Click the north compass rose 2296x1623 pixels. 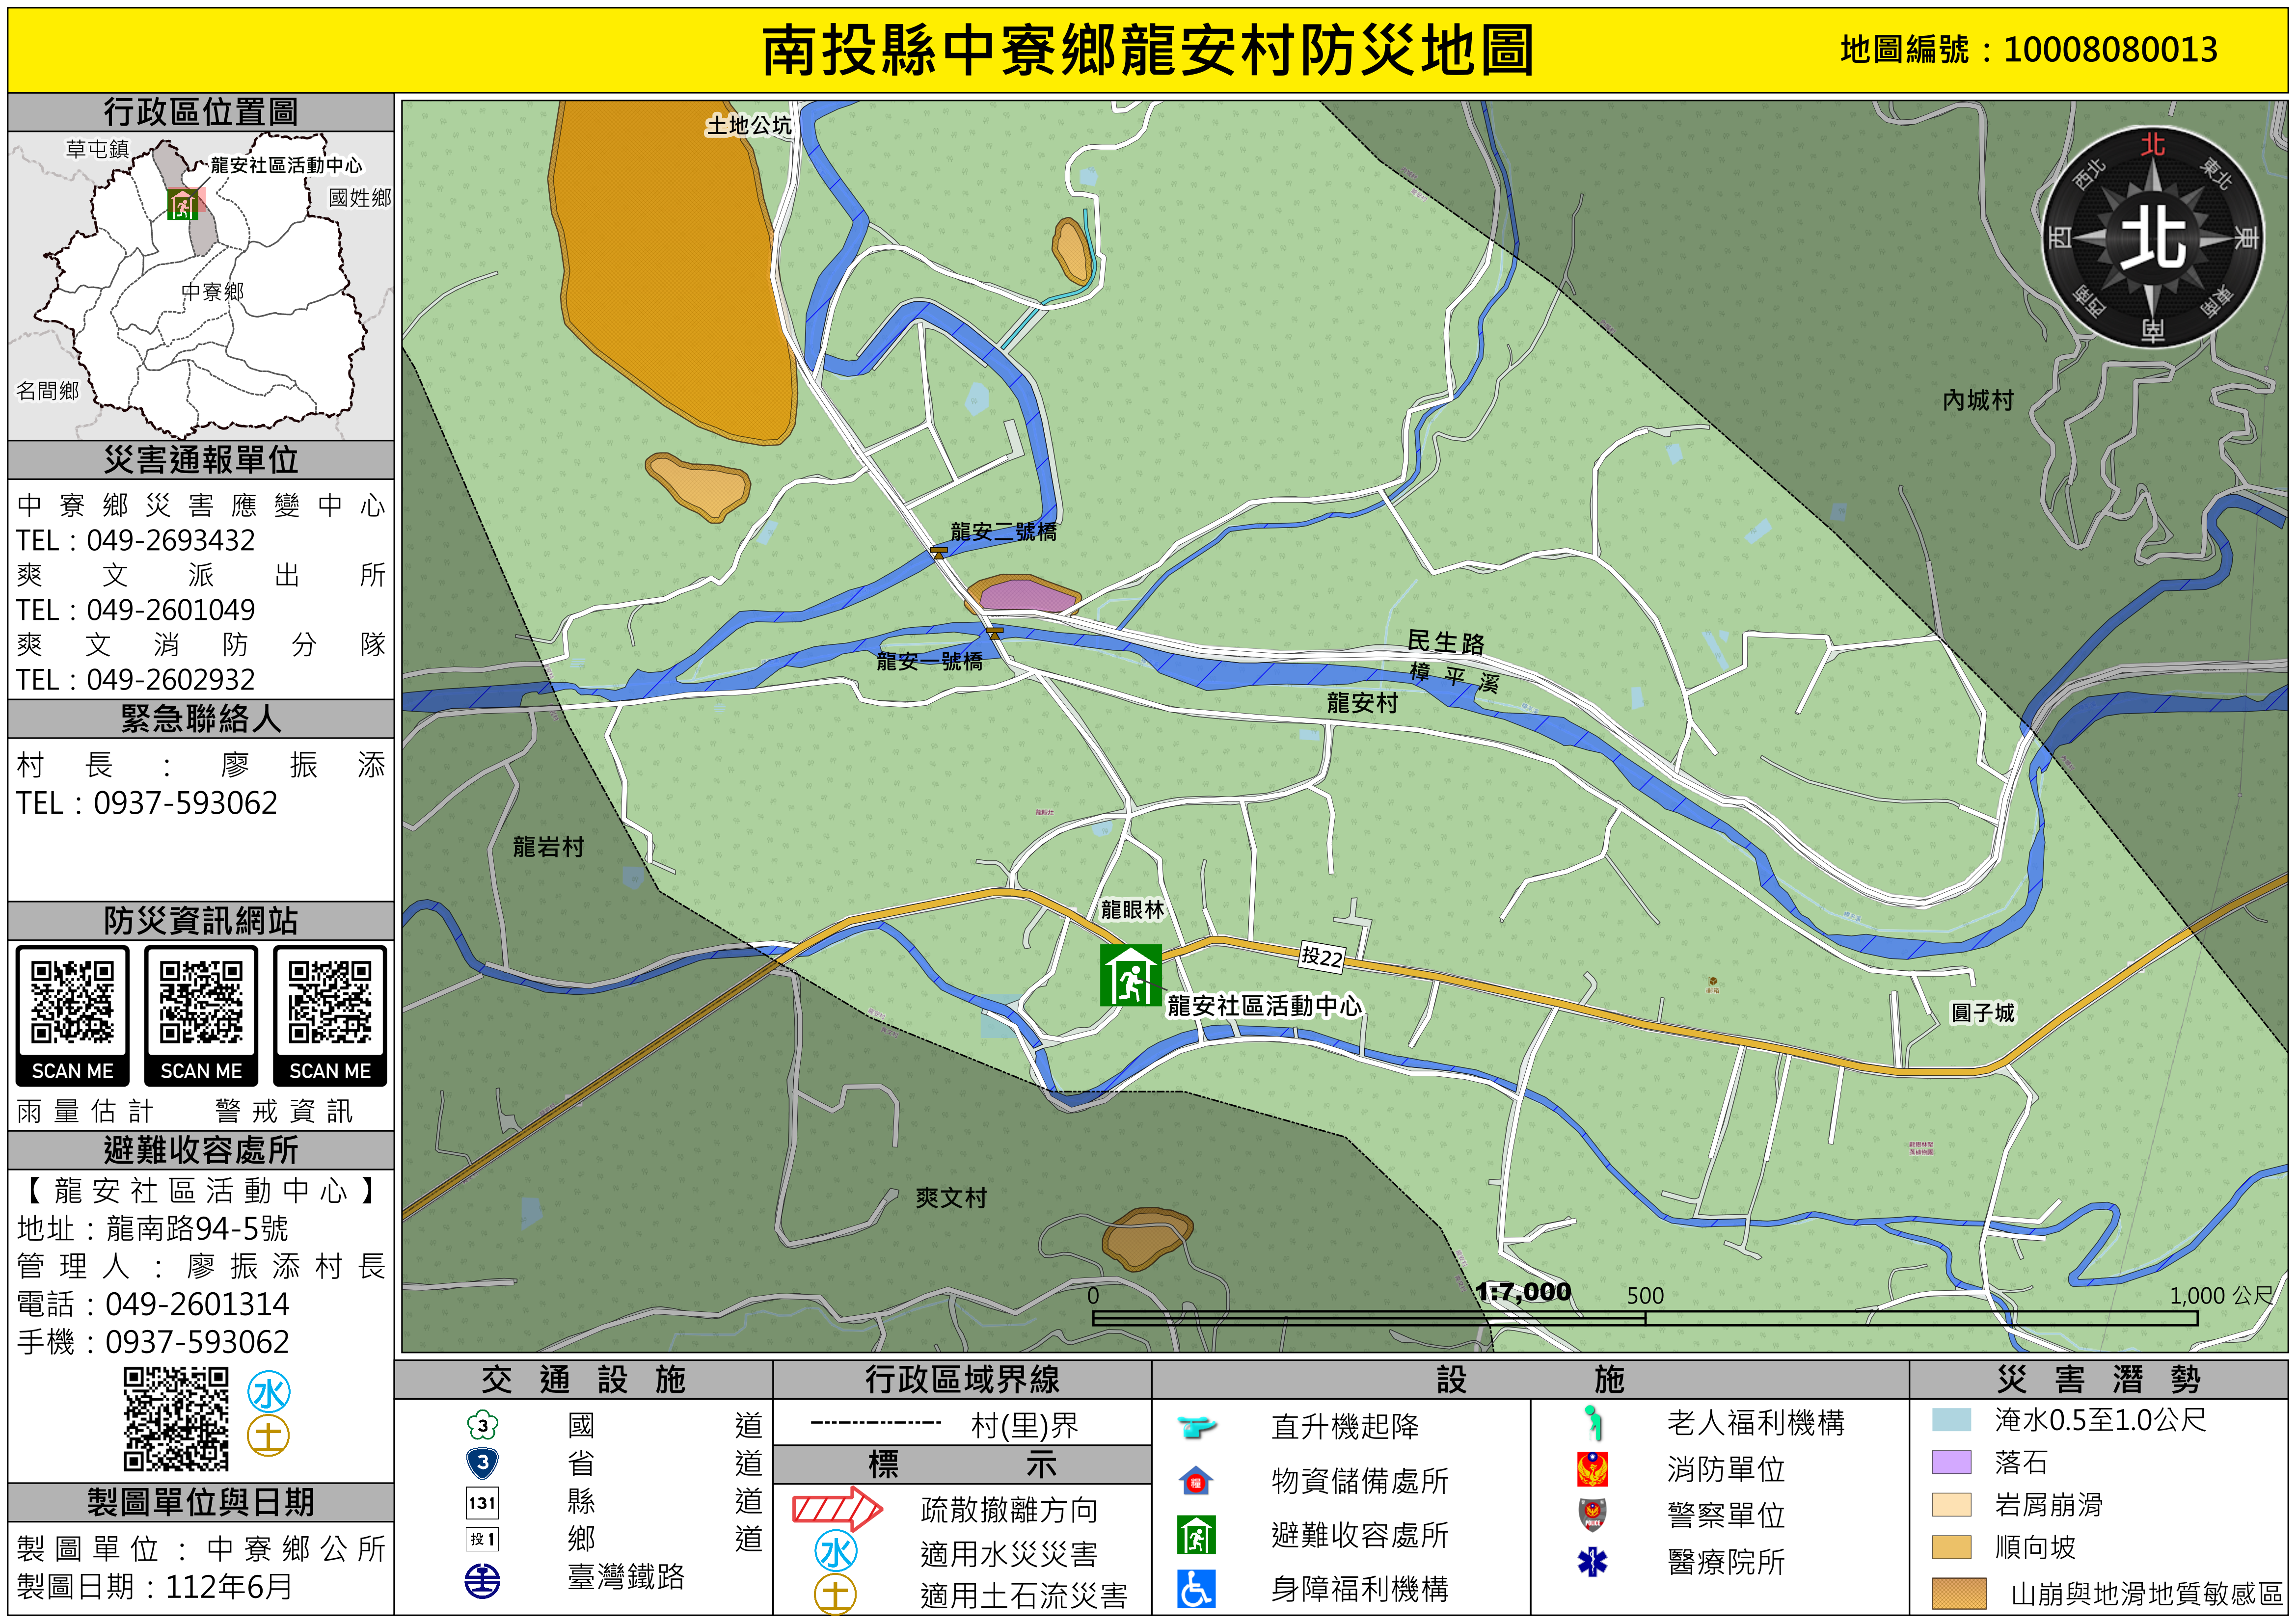tap(2152, 238)
